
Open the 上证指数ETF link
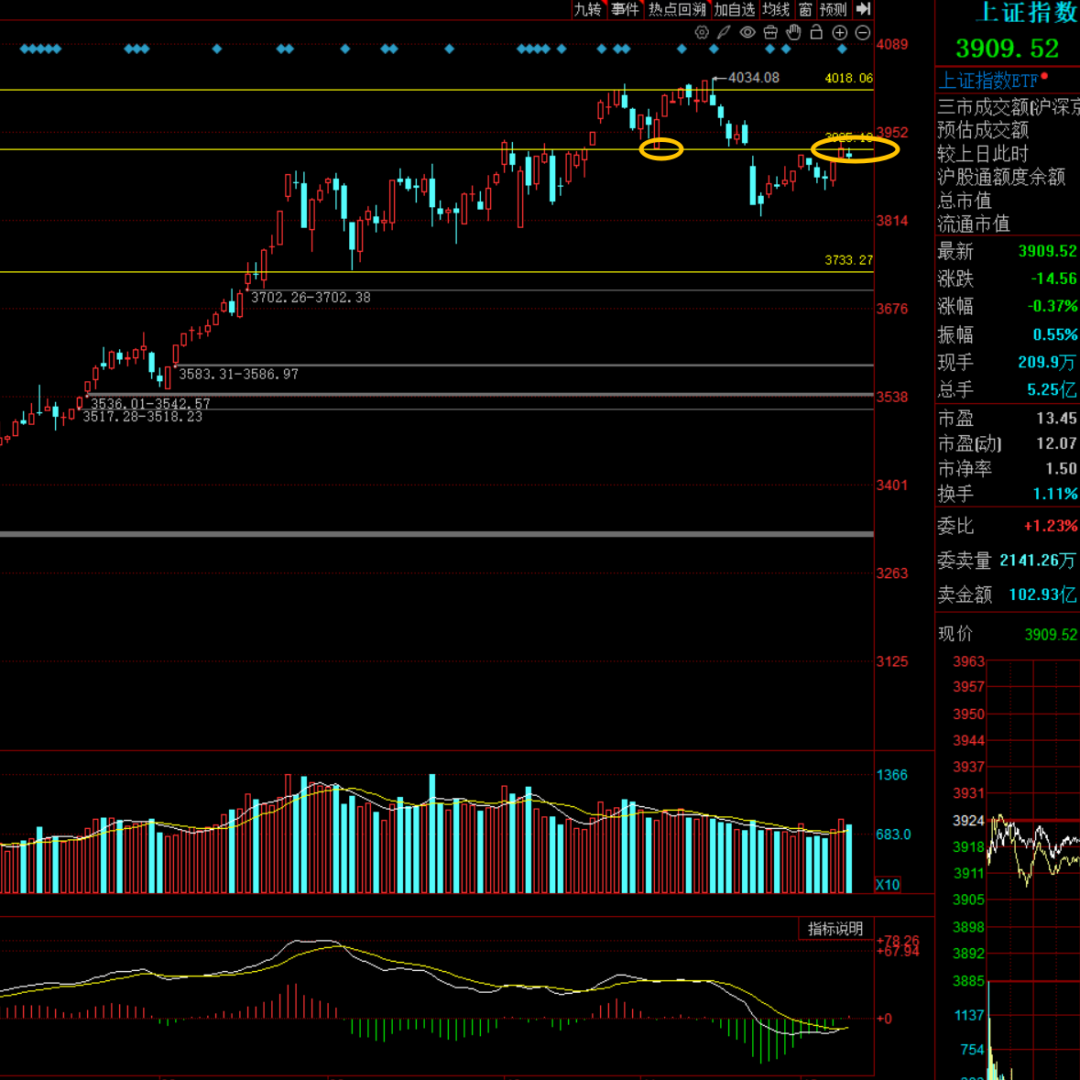coord(988,80)
